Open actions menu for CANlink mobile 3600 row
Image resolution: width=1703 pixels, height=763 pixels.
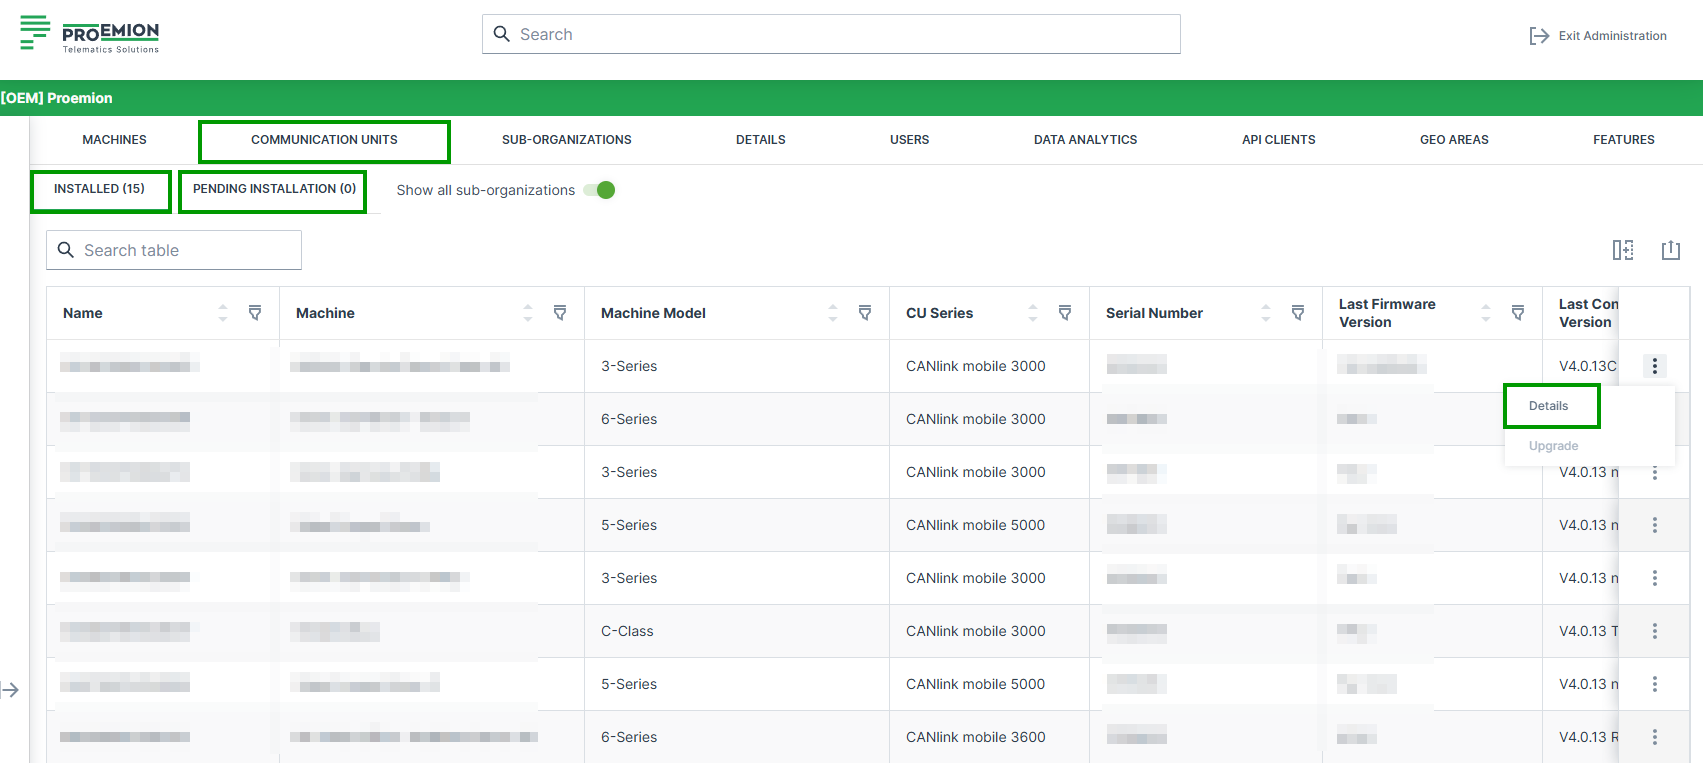coord(1654,737)
